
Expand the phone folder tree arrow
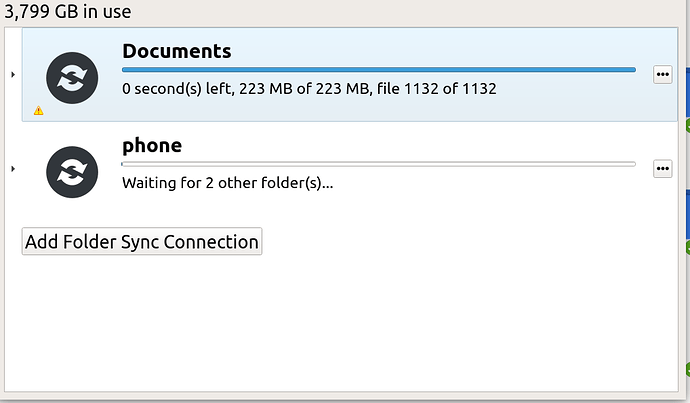point(13,169)
